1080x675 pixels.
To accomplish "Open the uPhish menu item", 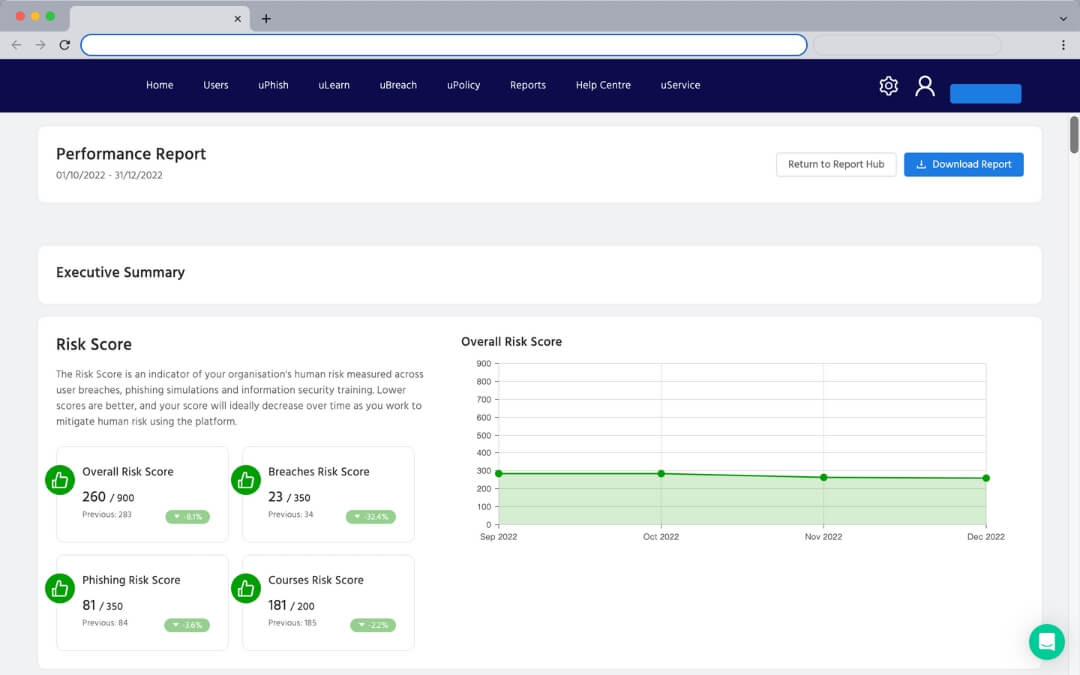I will [x=273, y=85].
